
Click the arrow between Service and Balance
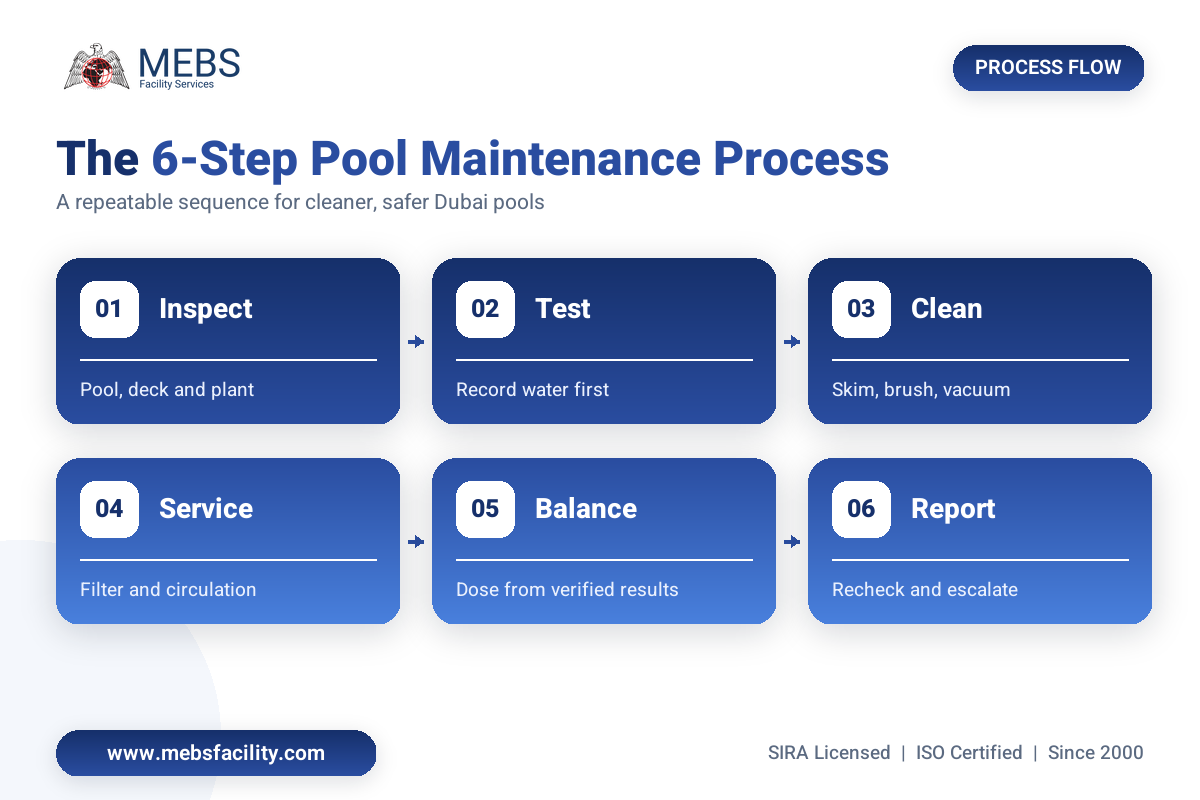[x=416, y=542]
